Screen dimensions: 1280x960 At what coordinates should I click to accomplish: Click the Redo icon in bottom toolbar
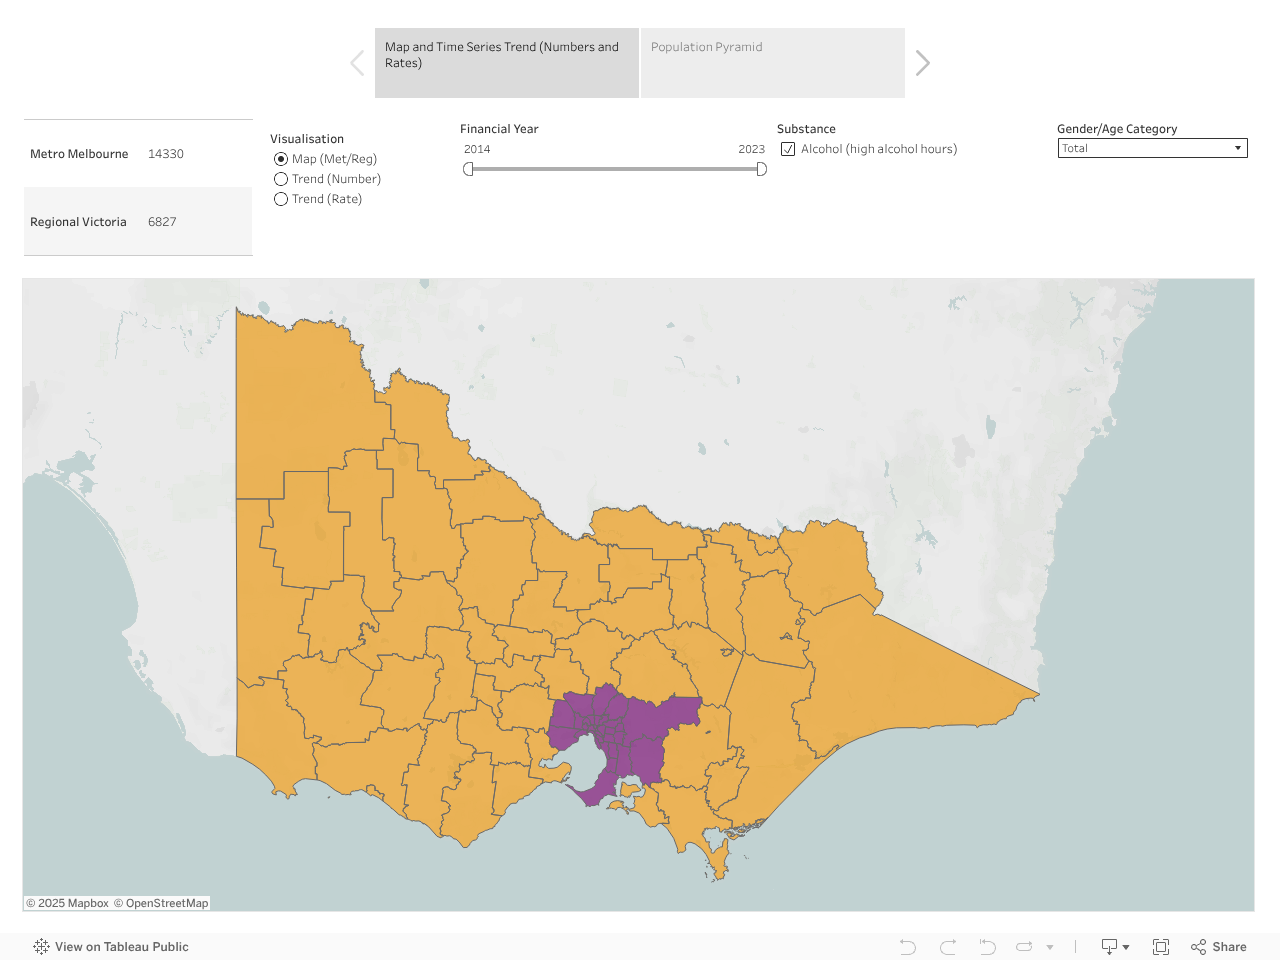[x=948, y=947]
